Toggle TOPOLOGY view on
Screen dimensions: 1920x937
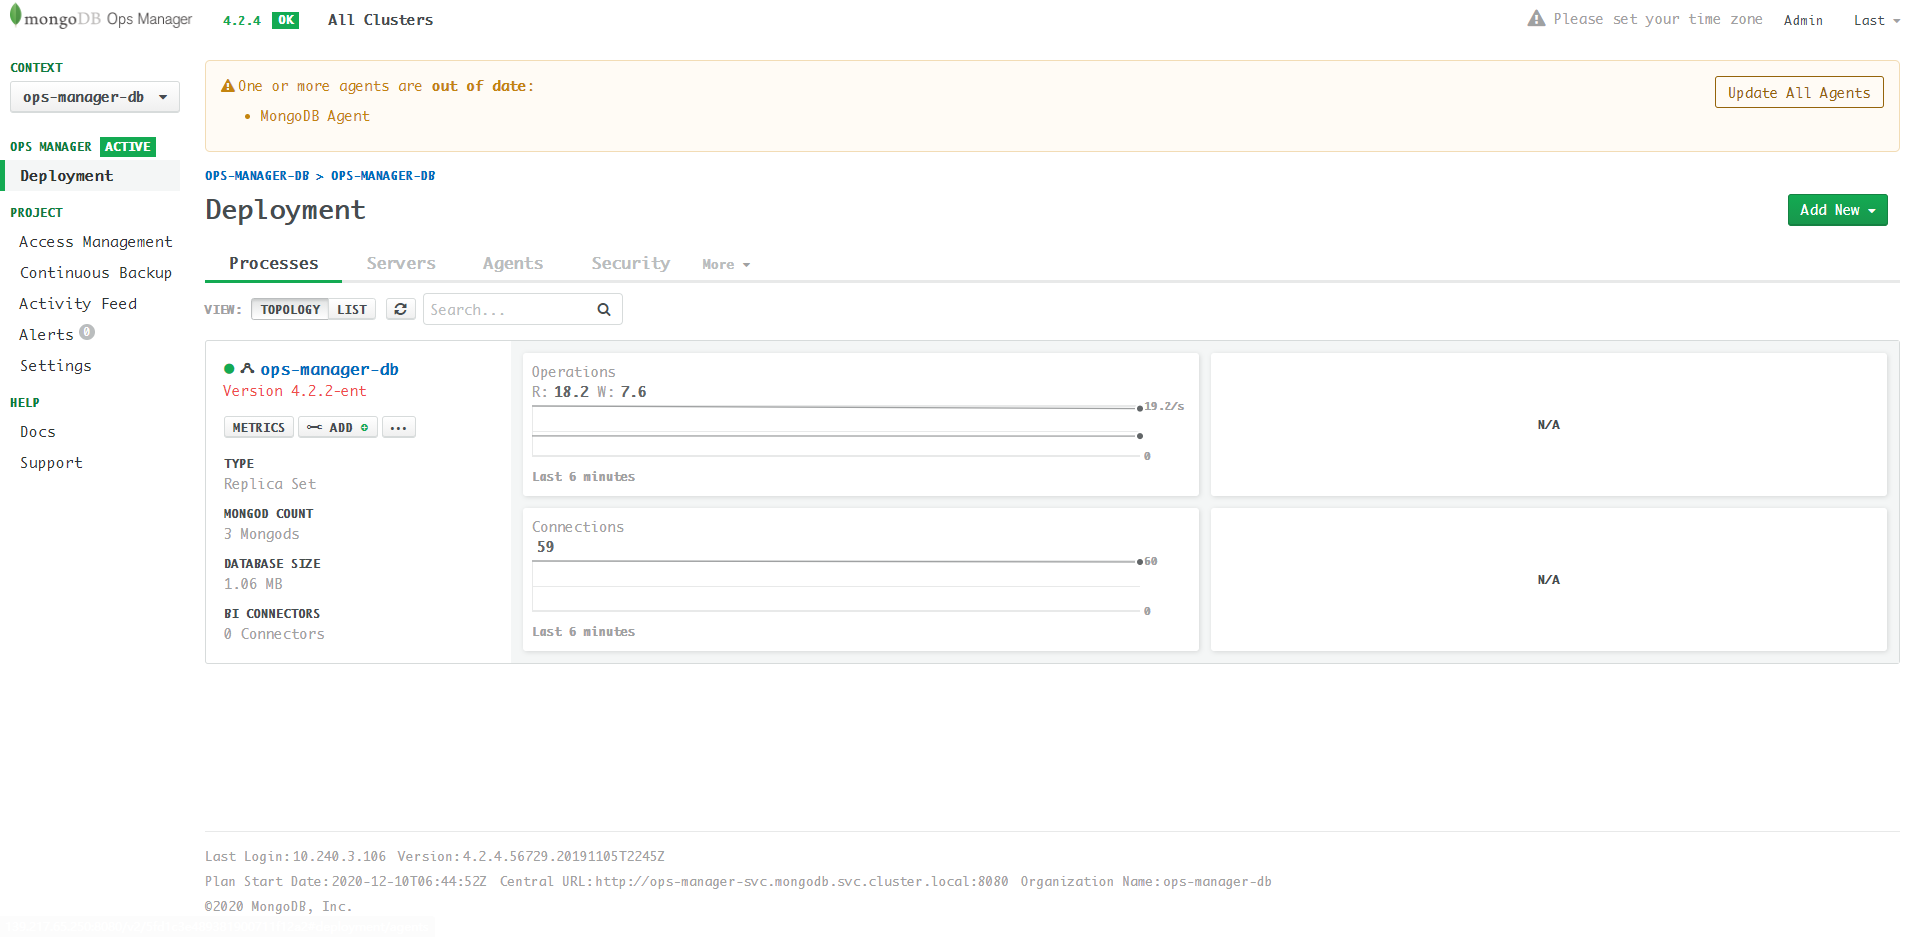tap(289, 309)
